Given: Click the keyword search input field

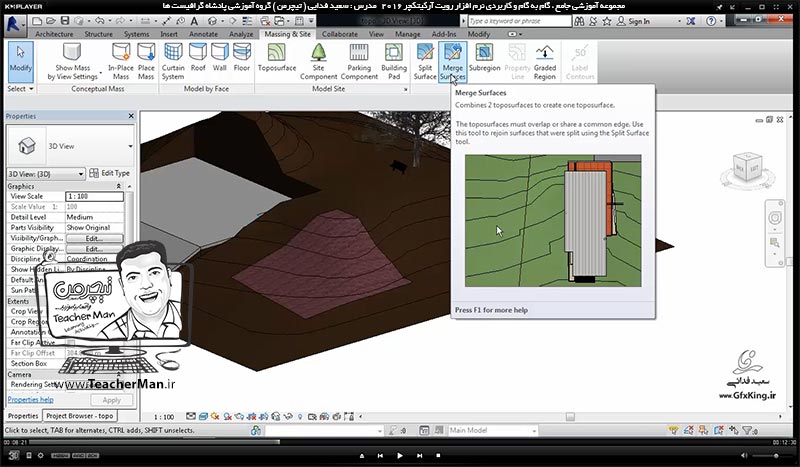Looking at the screenshot, I should click(x=519, y=21).
